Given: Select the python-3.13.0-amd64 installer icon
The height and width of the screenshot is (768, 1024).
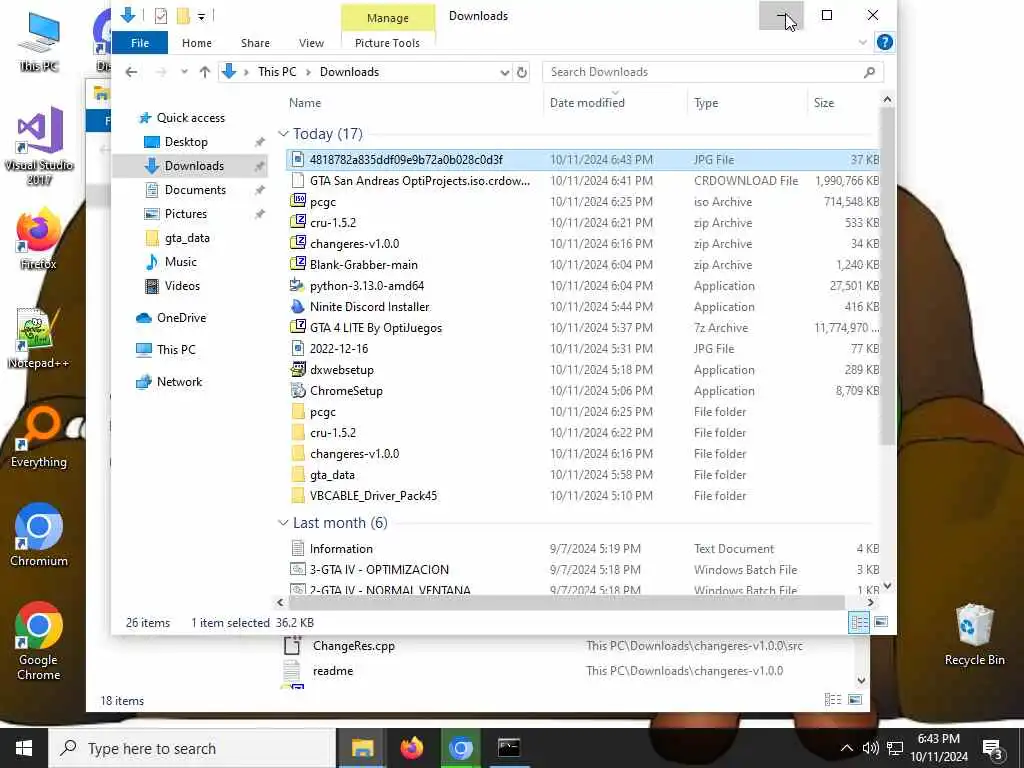Looking at the screenshot, I should click(x=298, y=285).
